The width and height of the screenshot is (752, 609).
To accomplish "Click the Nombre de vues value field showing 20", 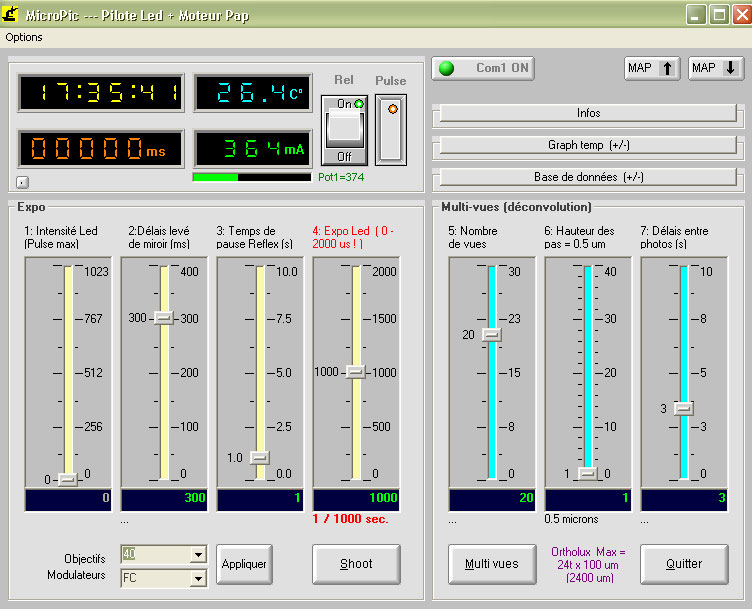I will click(x=492, y=500).
